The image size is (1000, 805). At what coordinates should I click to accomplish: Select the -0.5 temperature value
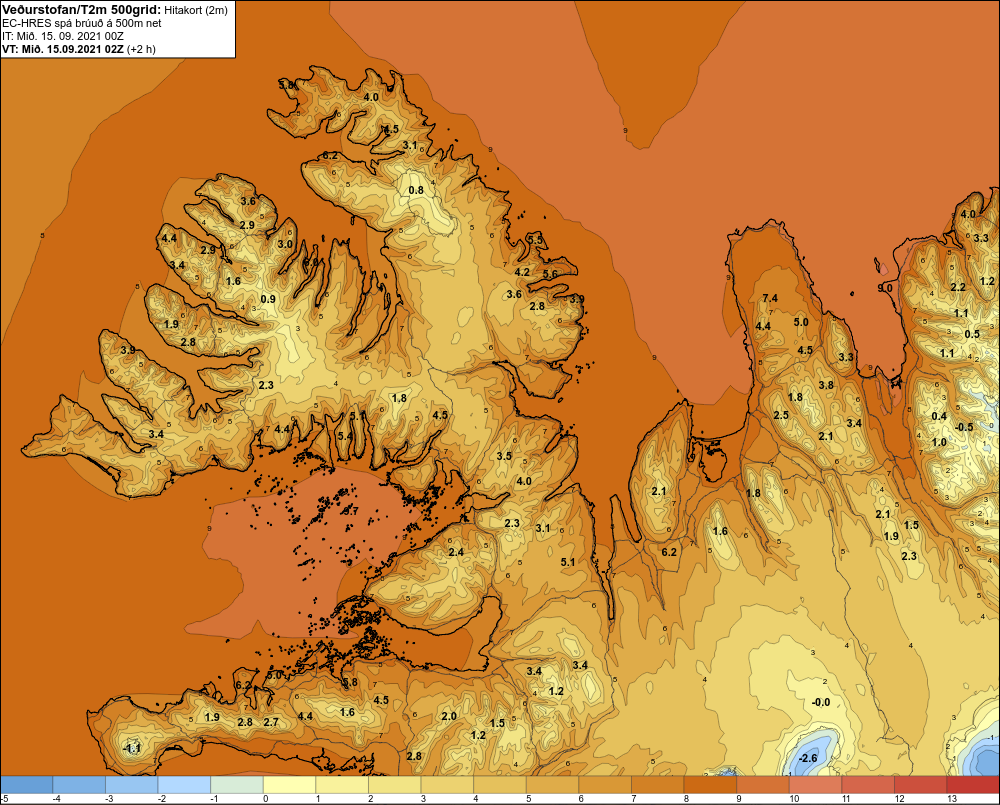(964, 427)
